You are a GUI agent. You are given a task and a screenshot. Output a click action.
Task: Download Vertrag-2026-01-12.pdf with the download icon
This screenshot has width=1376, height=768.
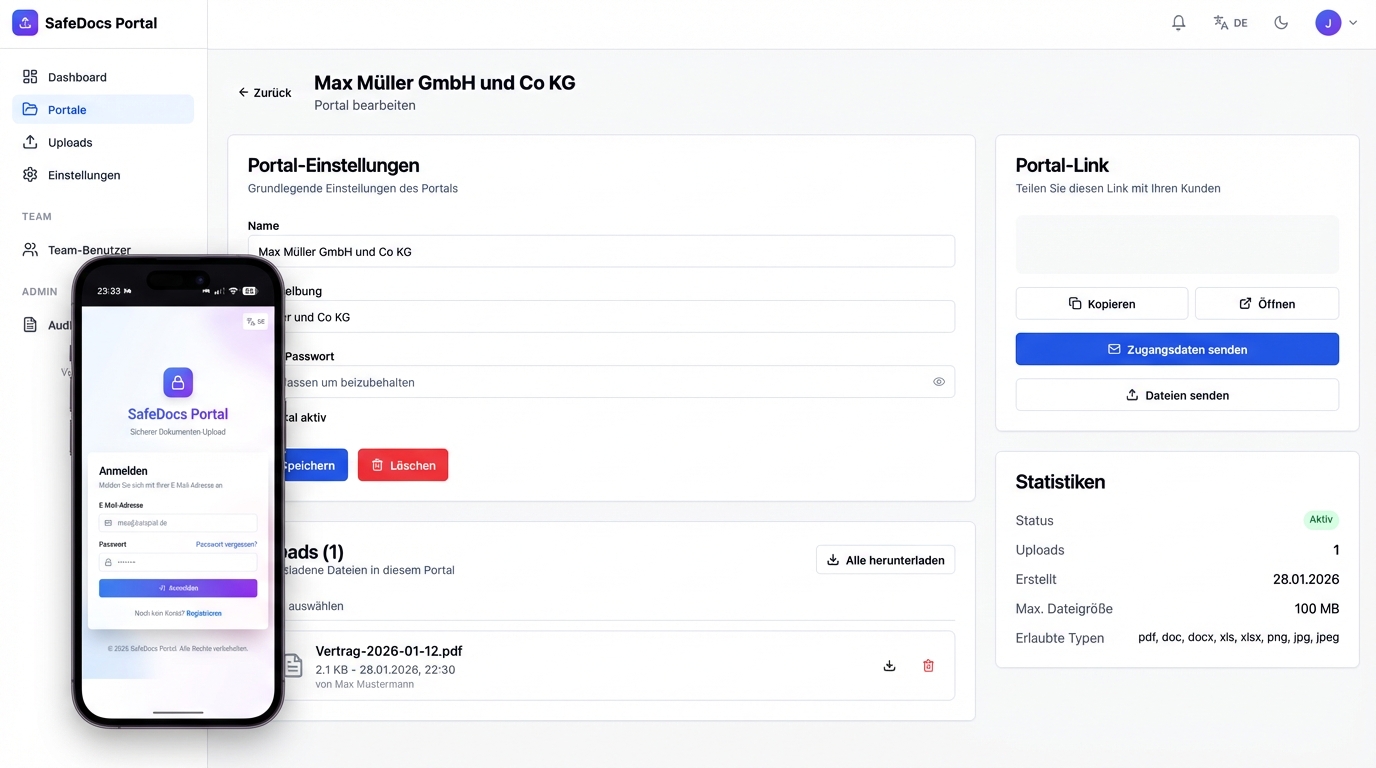click(x=889, y=665)
